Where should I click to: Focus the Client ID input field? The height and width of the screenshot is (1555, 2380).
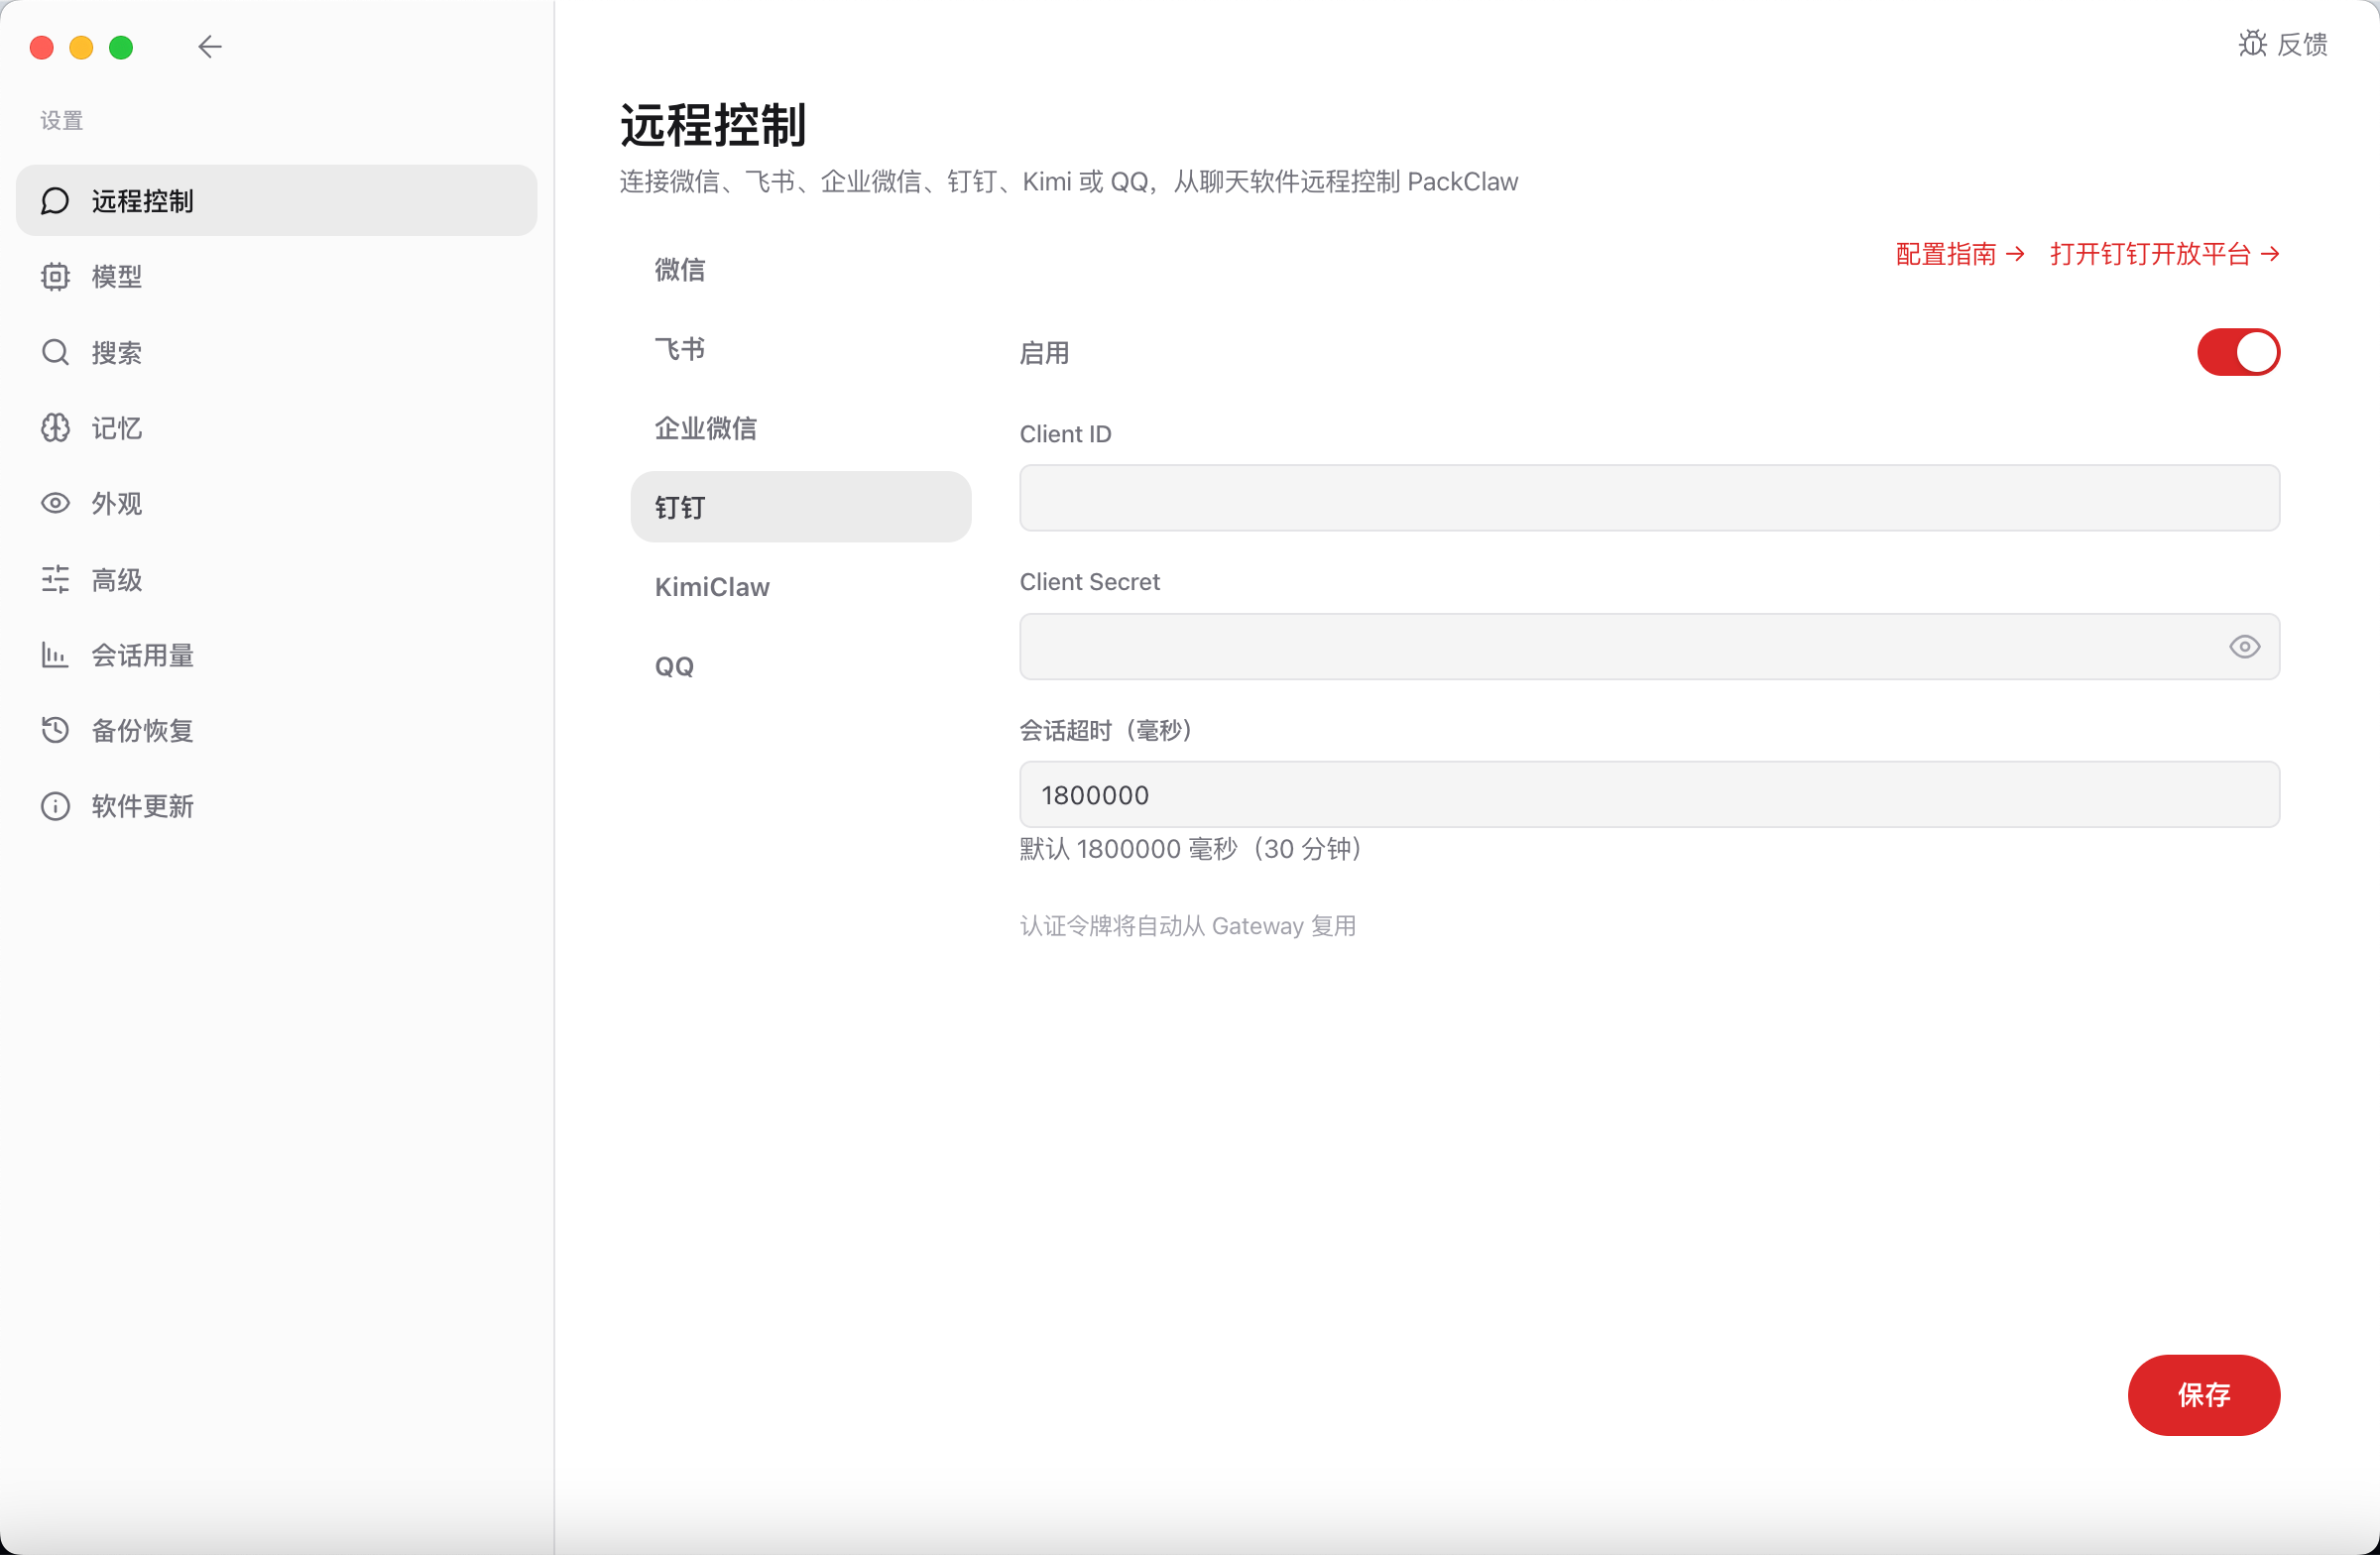(1649, 498)
